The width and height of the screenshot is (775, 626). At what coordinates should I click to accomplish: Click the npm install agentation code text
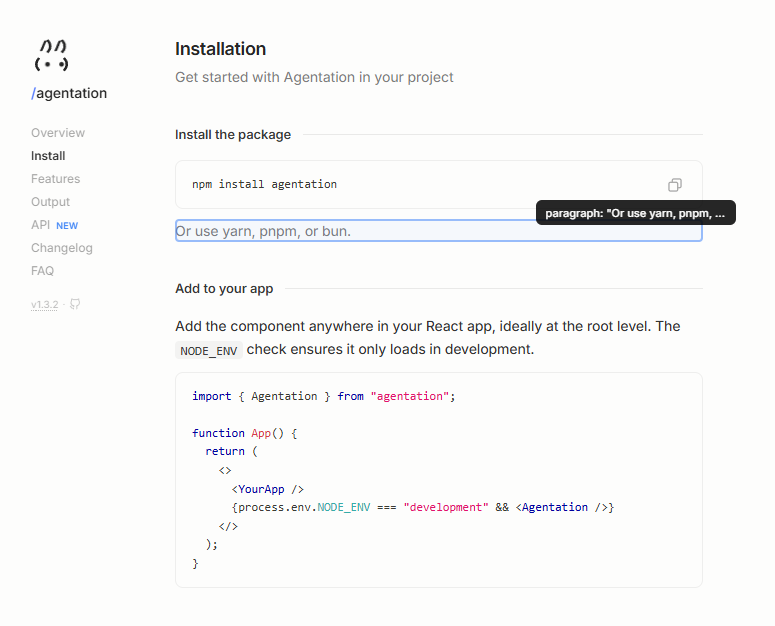click(264, 185)
